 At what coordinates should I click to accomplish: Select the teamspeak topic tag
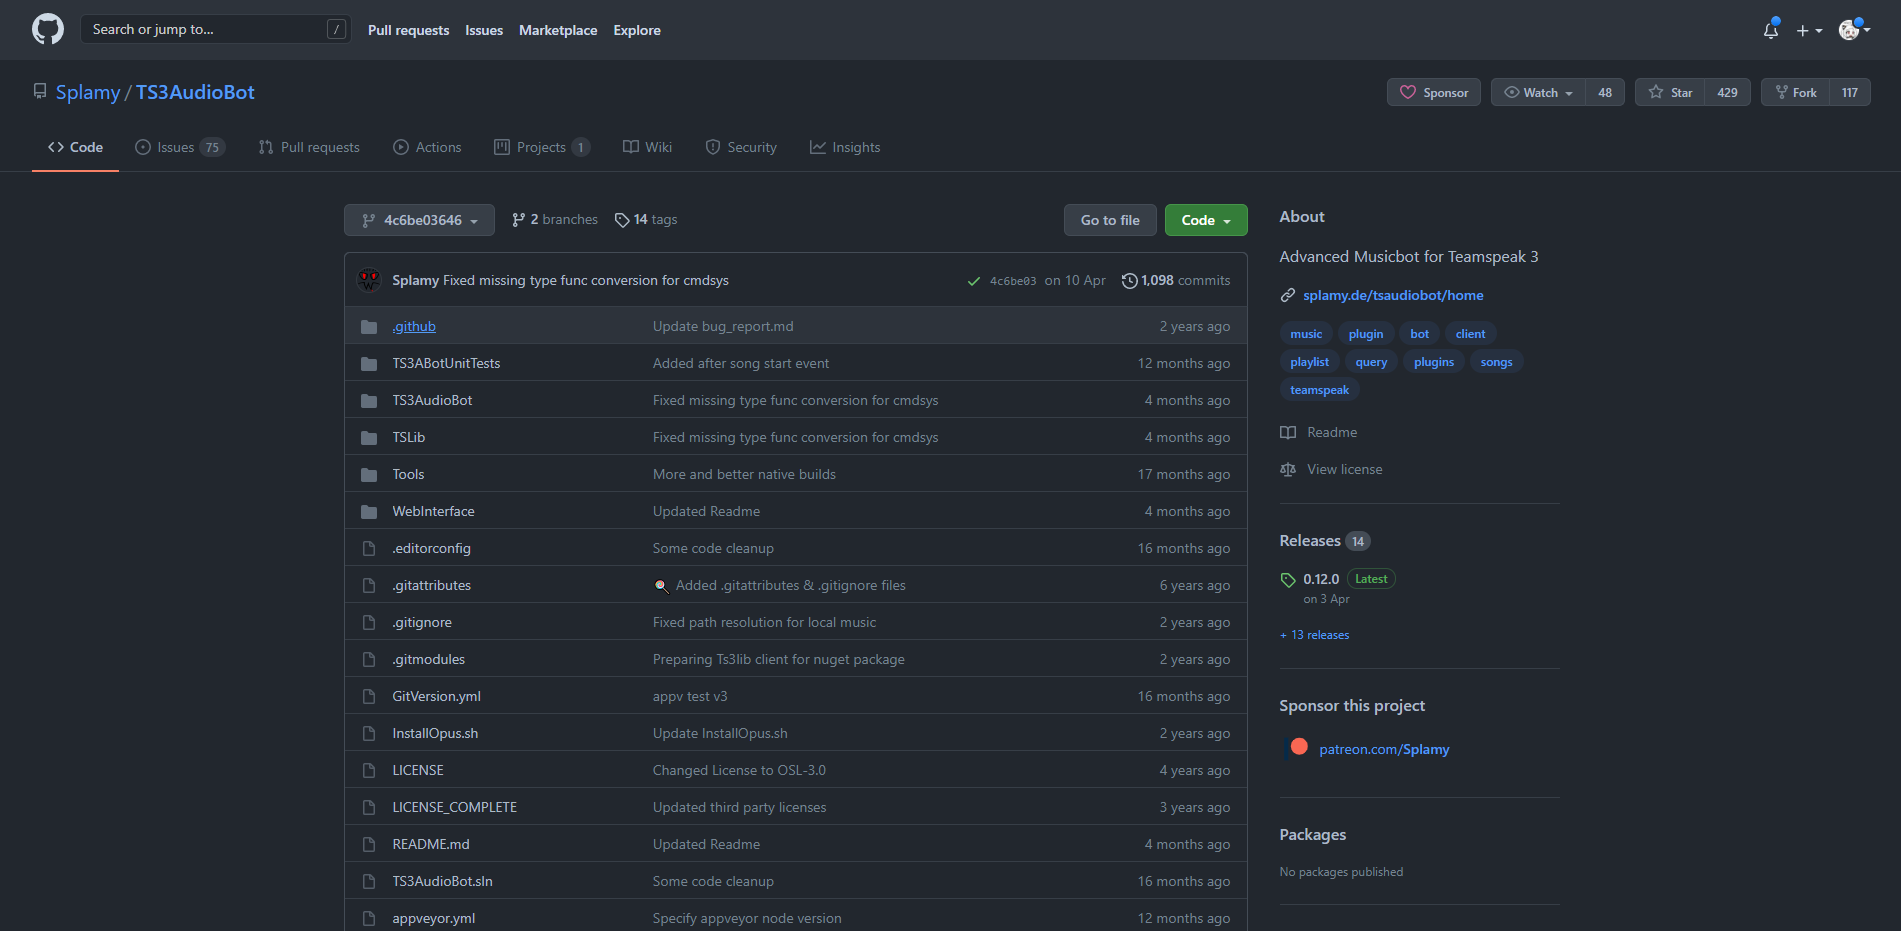pyautogui.click(x=1319, y=390)
